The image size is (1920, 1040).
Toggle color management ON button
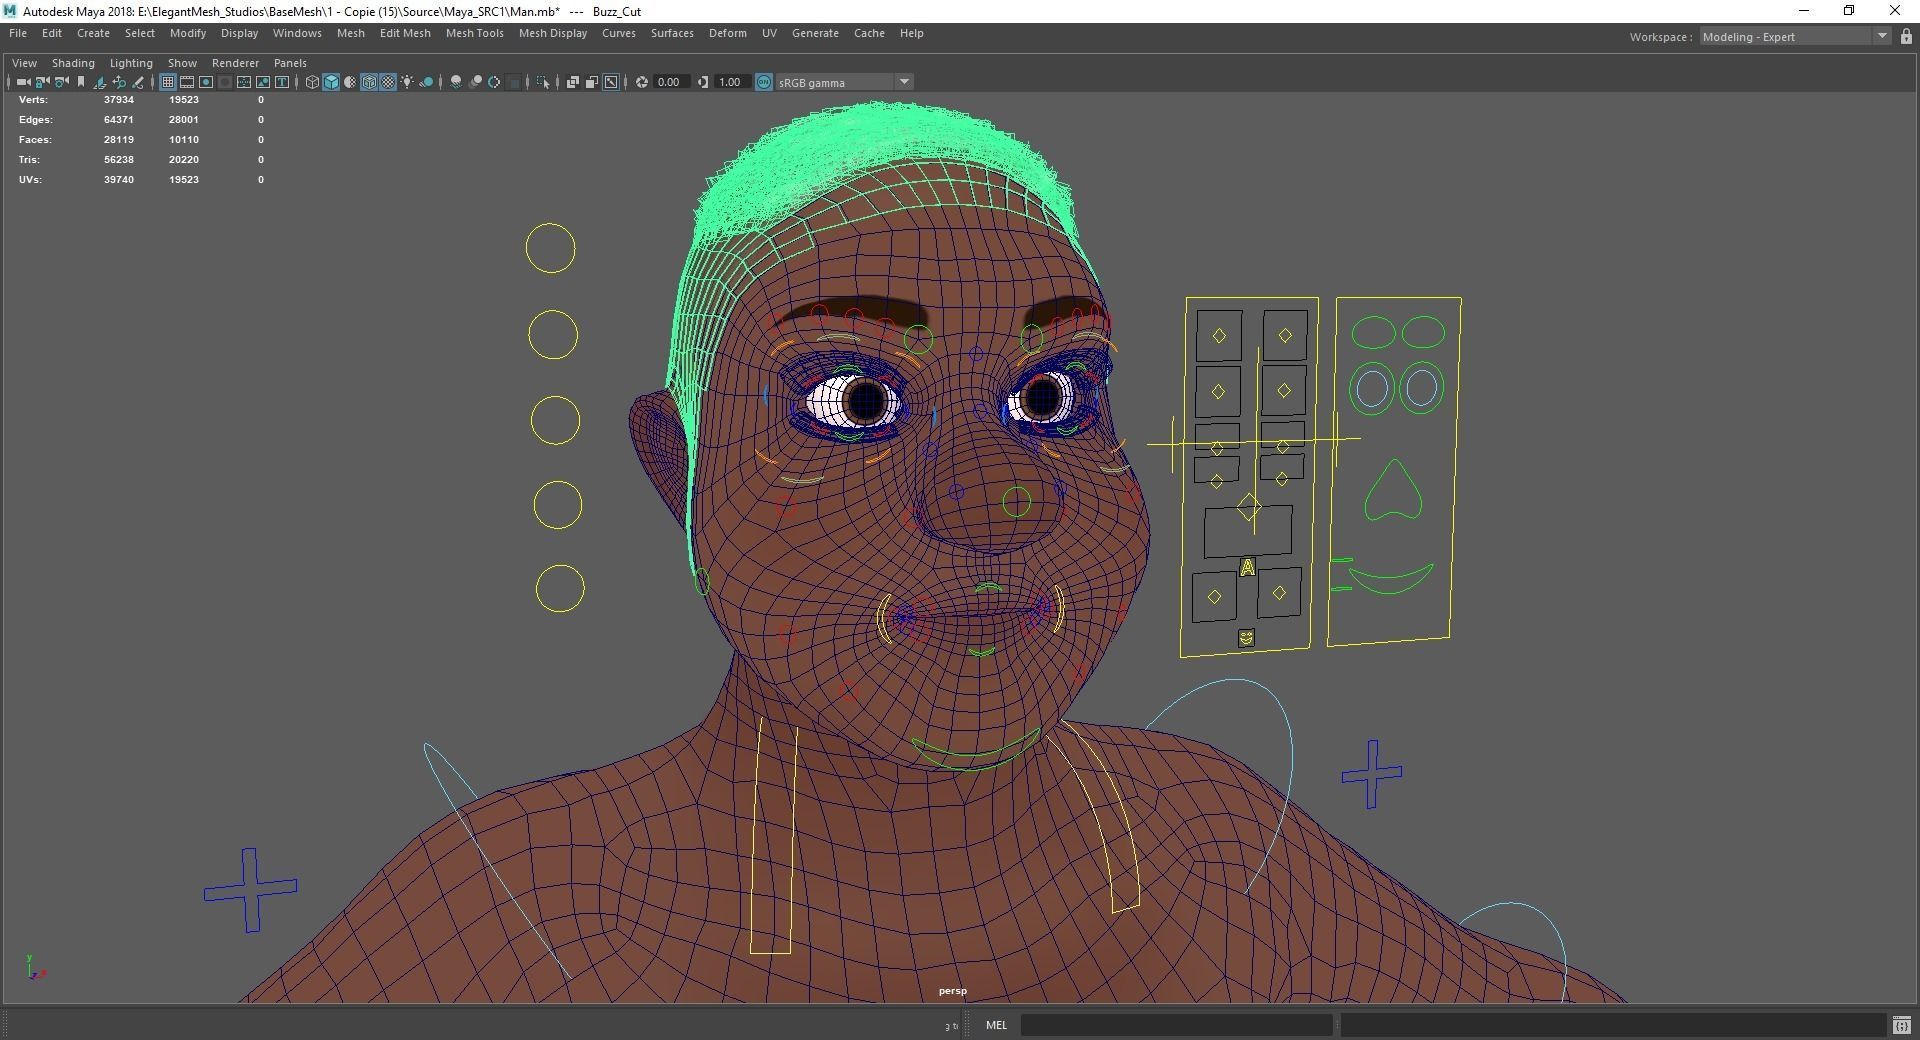coord(764,82)
